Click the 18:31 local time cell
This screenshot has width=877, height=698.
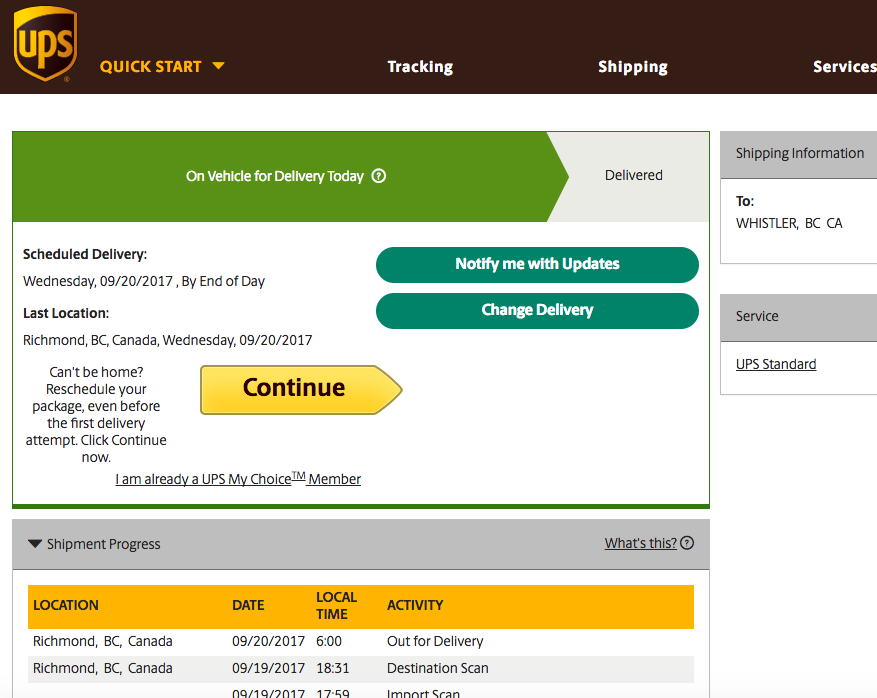coord(332,668)
